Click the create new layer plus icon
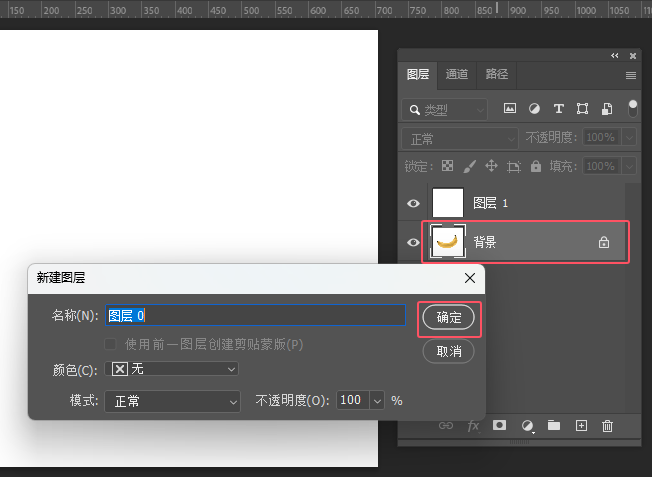The width and height of the screenshot is (652, 477). (x=581, y=425)
